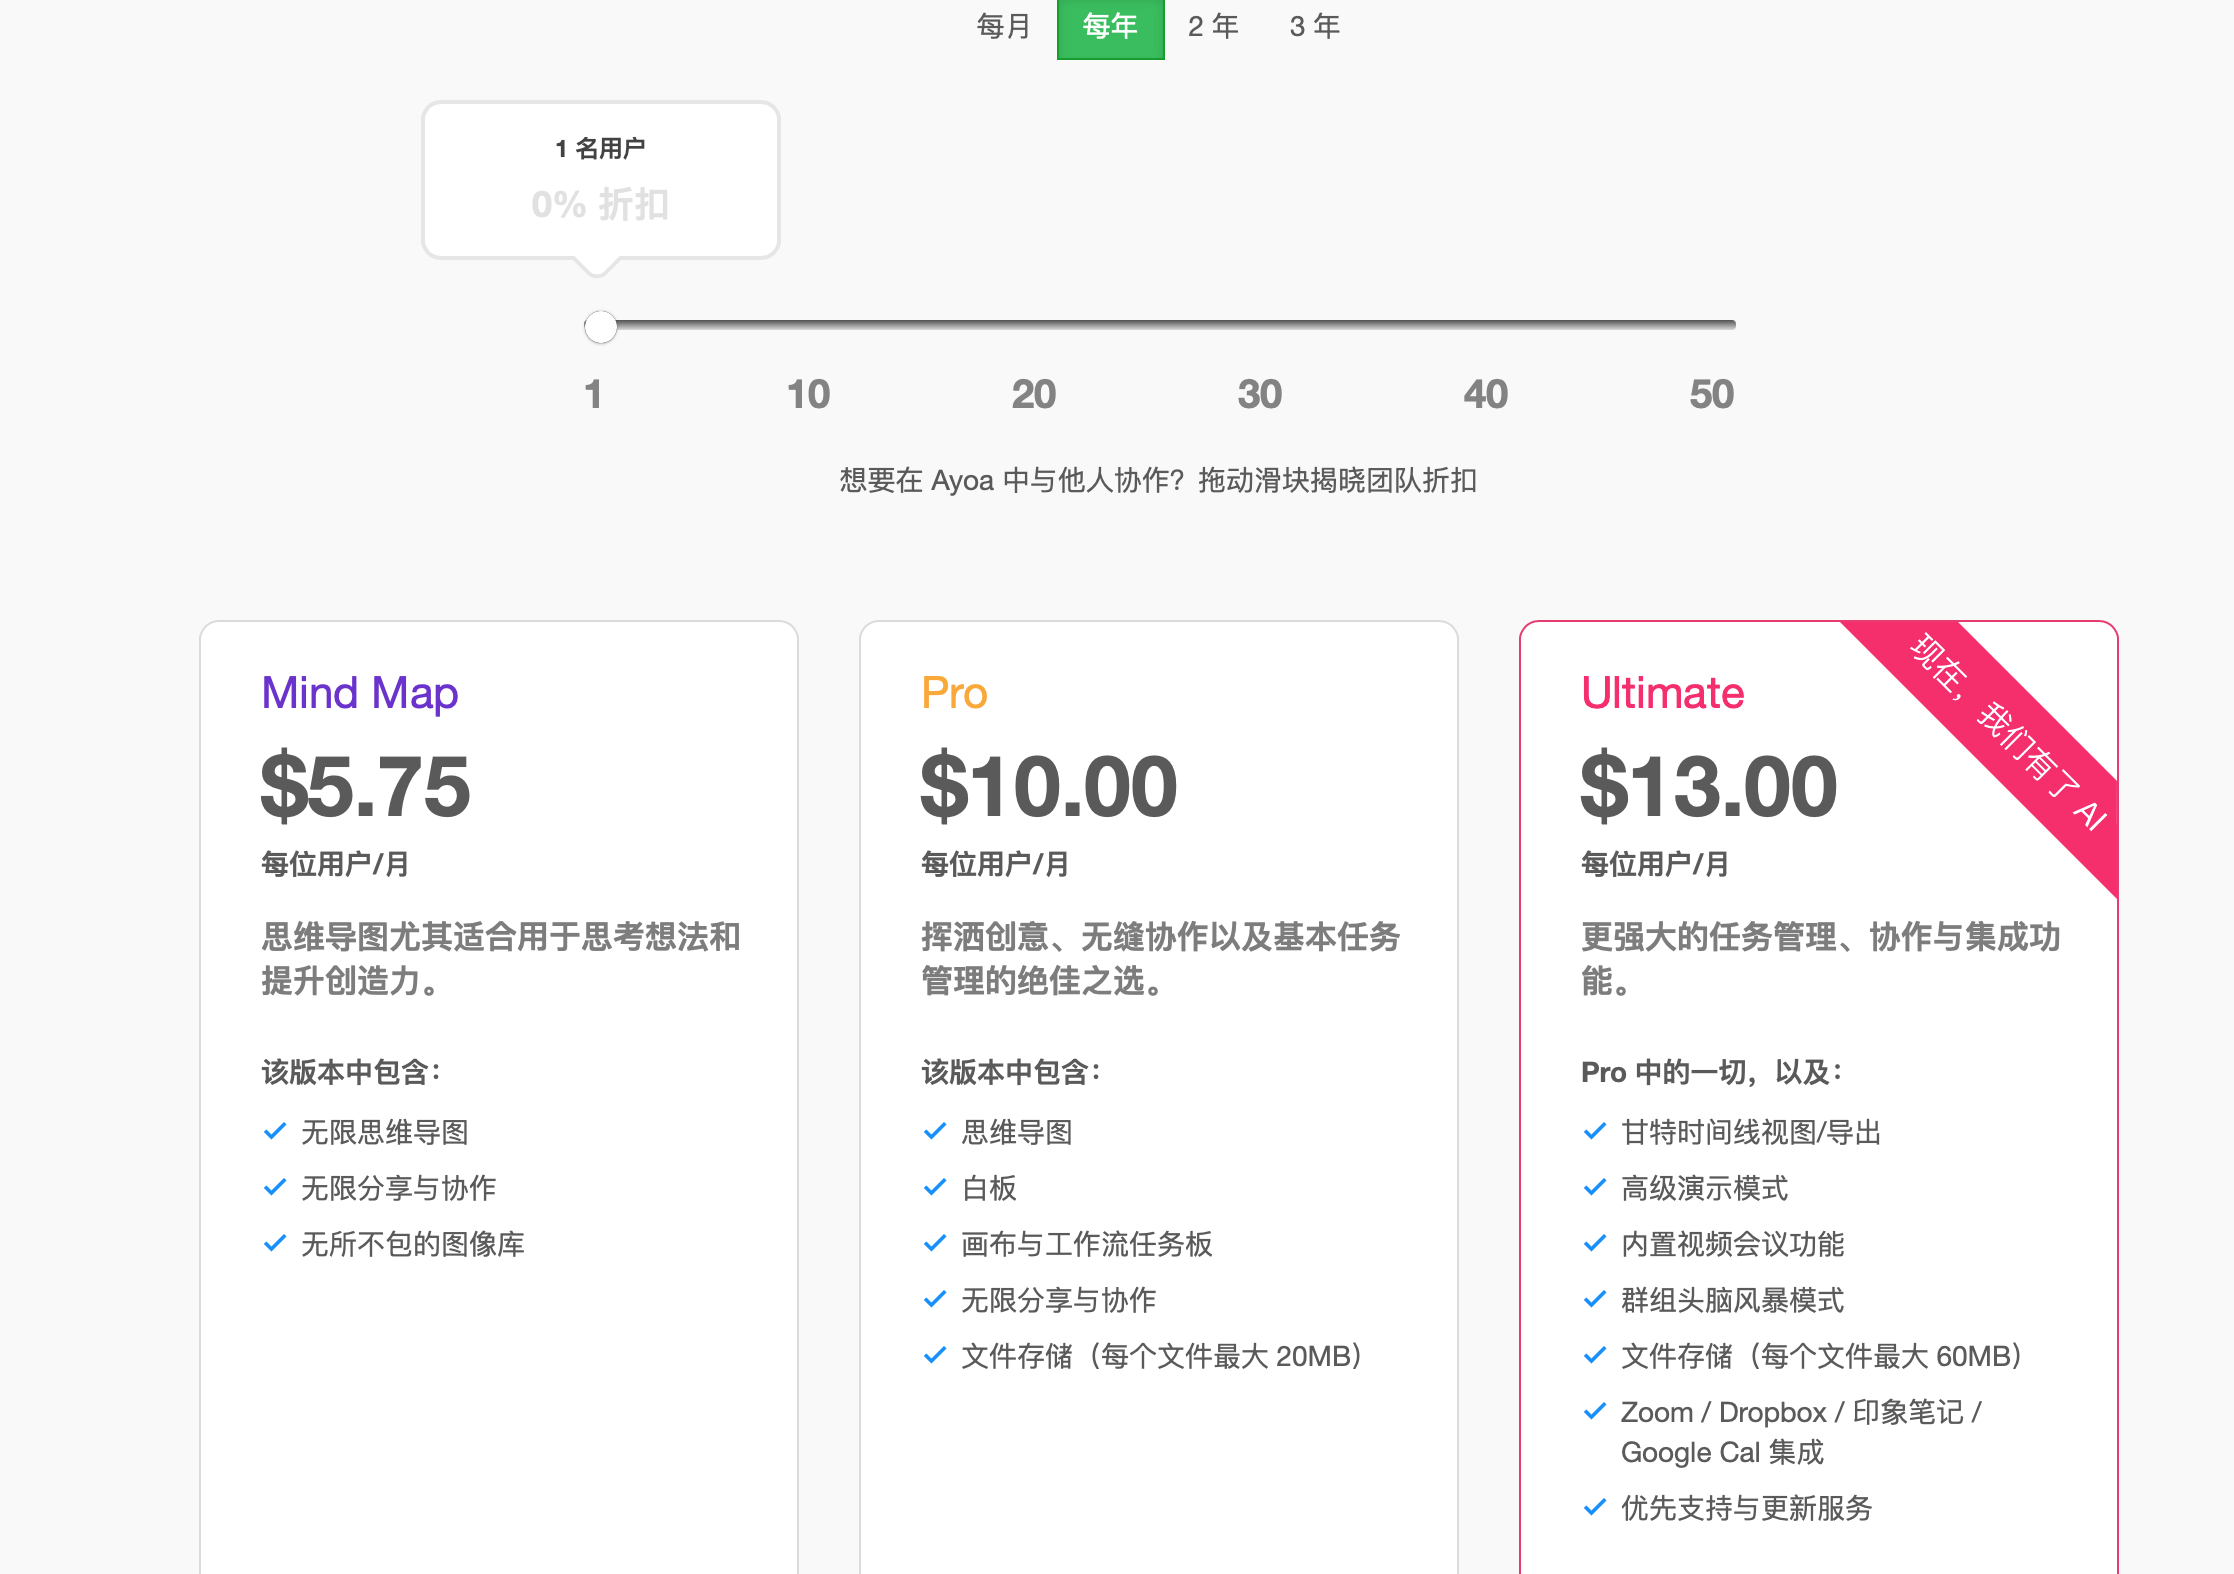This screenshot has height=1574, width=2234.
Task: Click the Pro plan title
Action: point(954,693)
